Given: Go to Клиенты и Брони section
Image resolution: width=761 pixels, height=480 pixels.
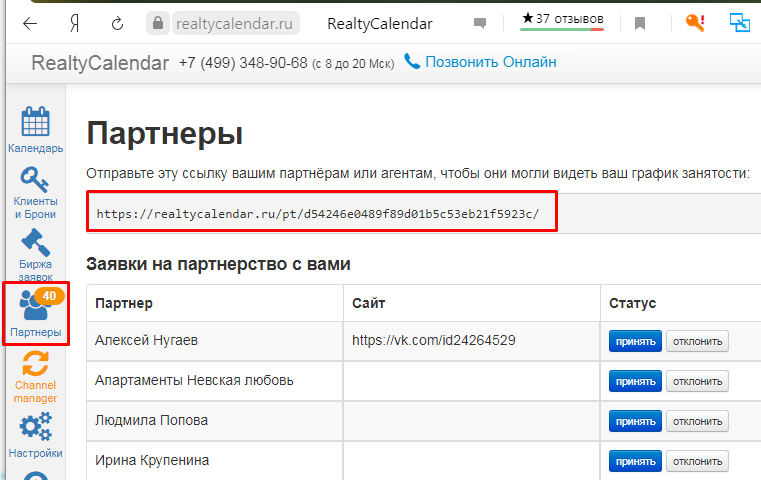Looking at the screenshot, I should pyautogui.click(x=35, y=190).
